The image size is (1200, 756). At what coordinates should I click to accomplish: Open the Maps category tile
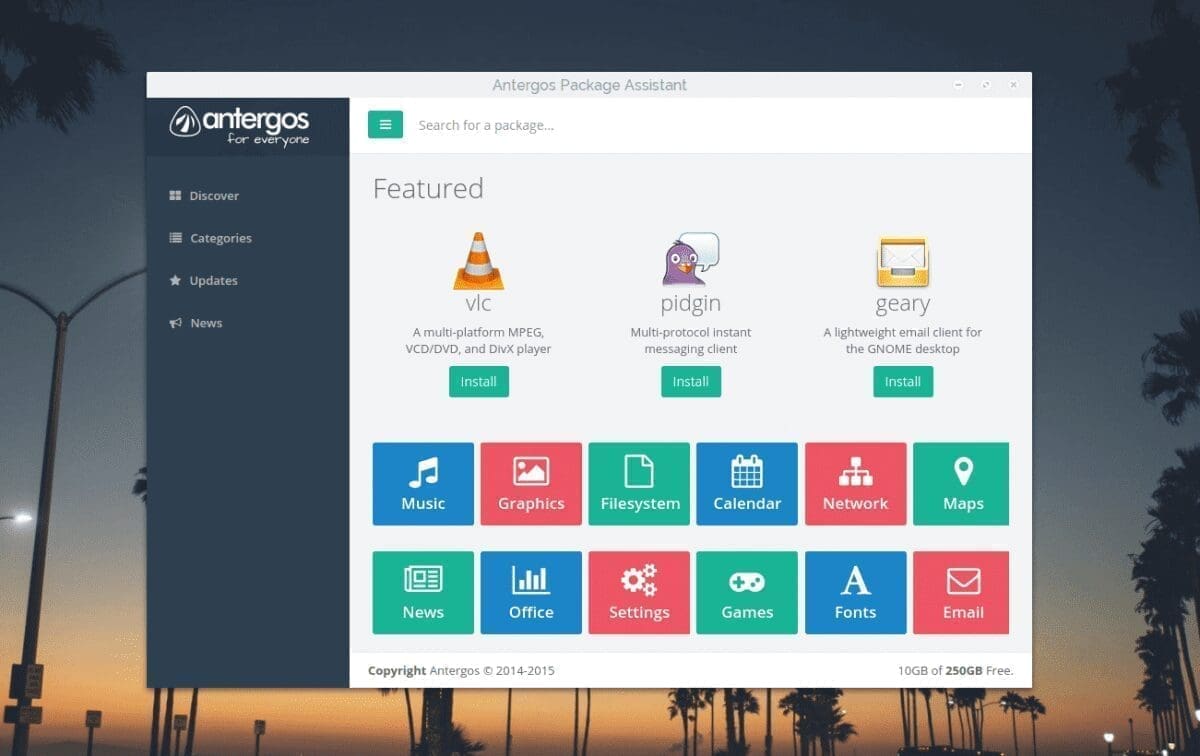(x=961, y=484)
